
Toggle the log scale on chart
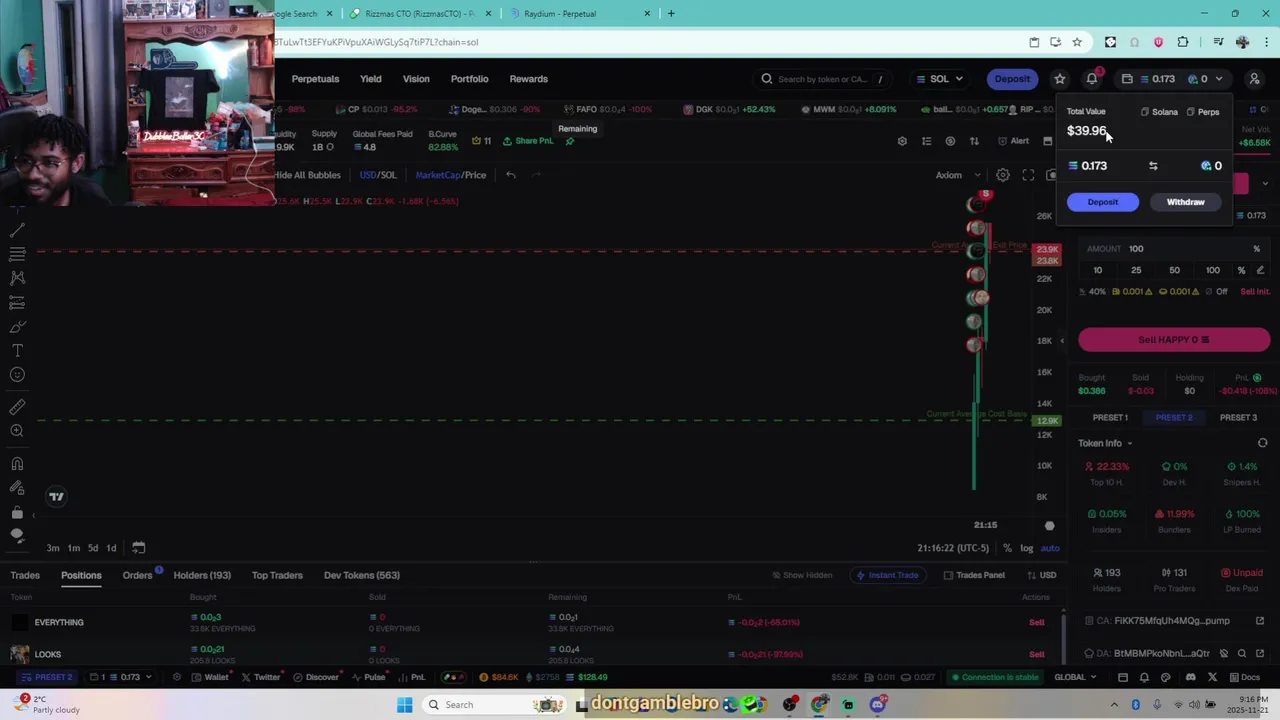pyautogui.click(x=1026, y=548)
